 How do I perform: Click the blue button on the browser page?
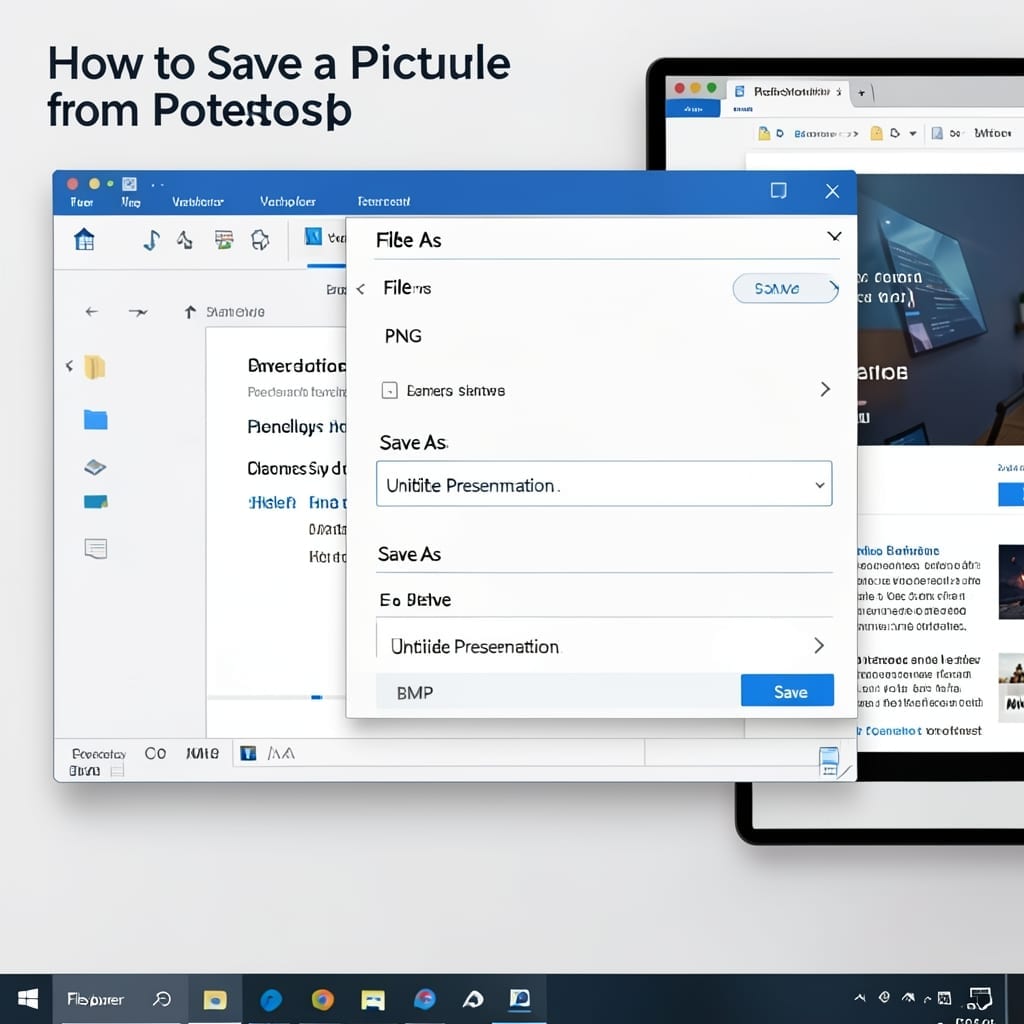[x=1011, y=494]
